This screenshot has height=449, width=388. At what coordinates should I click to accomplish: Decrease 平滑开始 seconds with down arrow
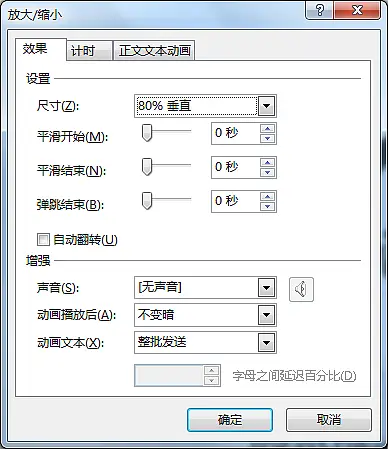click(267, 139)
